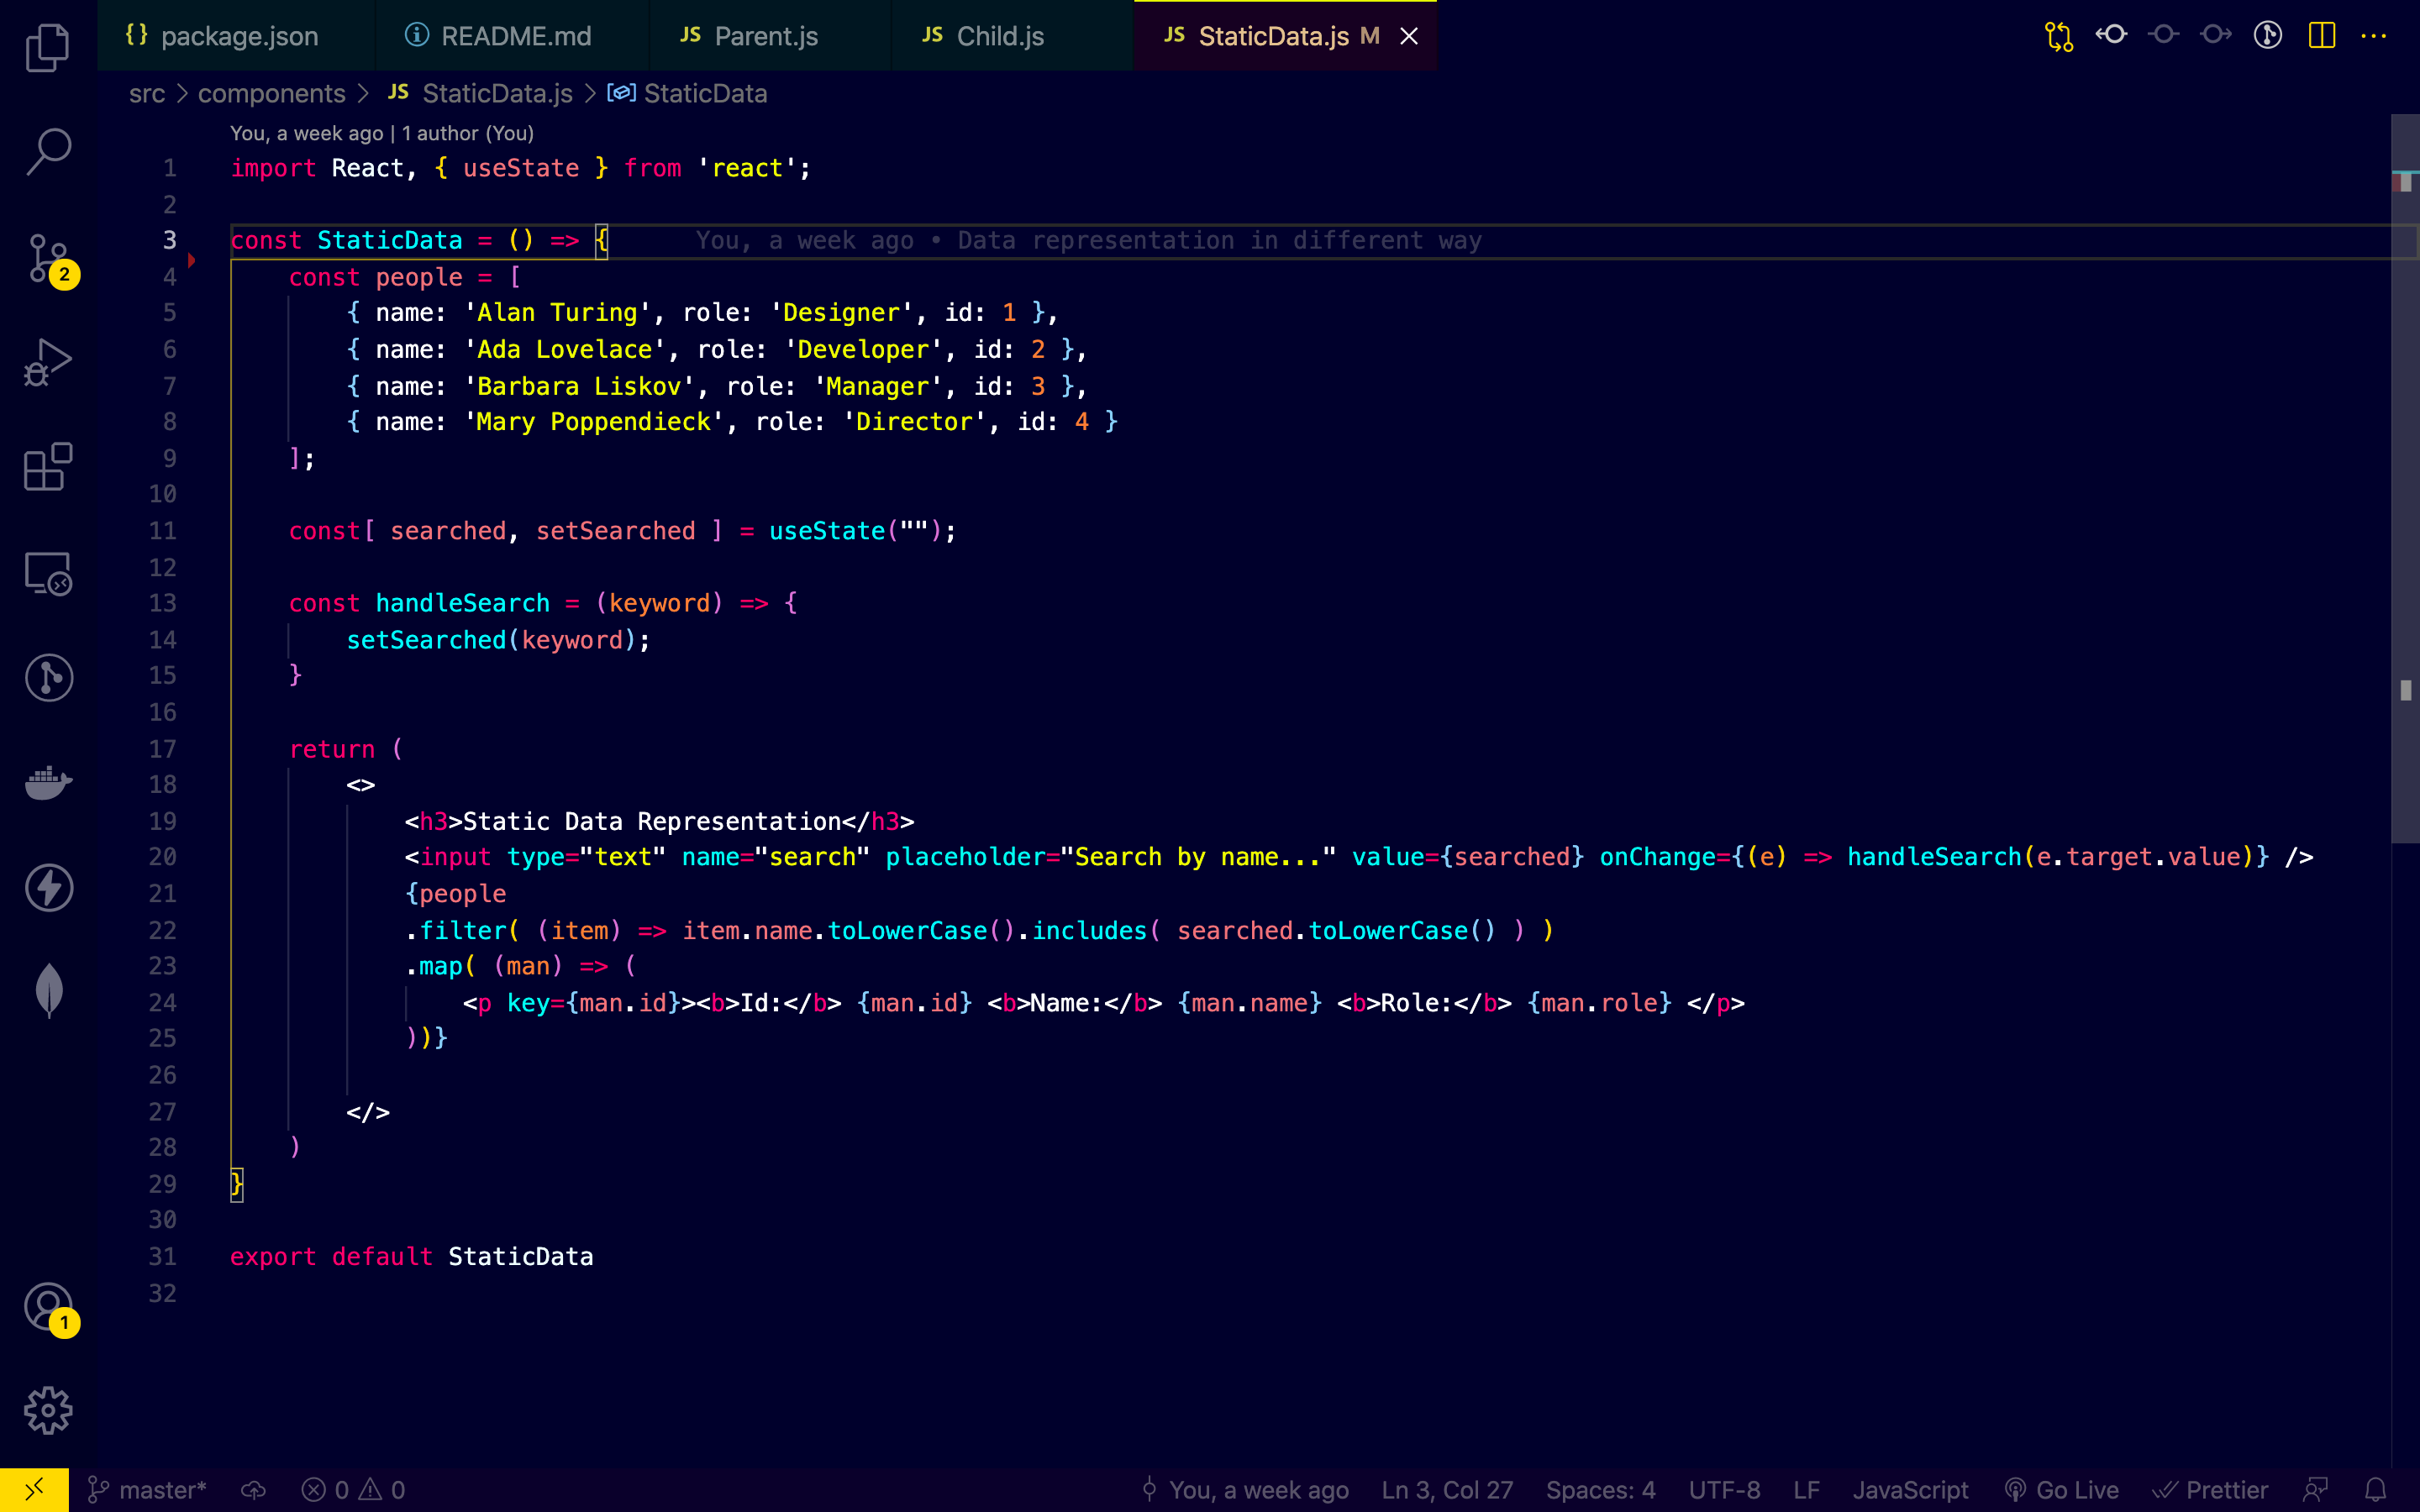Open the StaticData breadcrumb symbol picker
Screen dimensions: 2420x1512
pos(705,93)
